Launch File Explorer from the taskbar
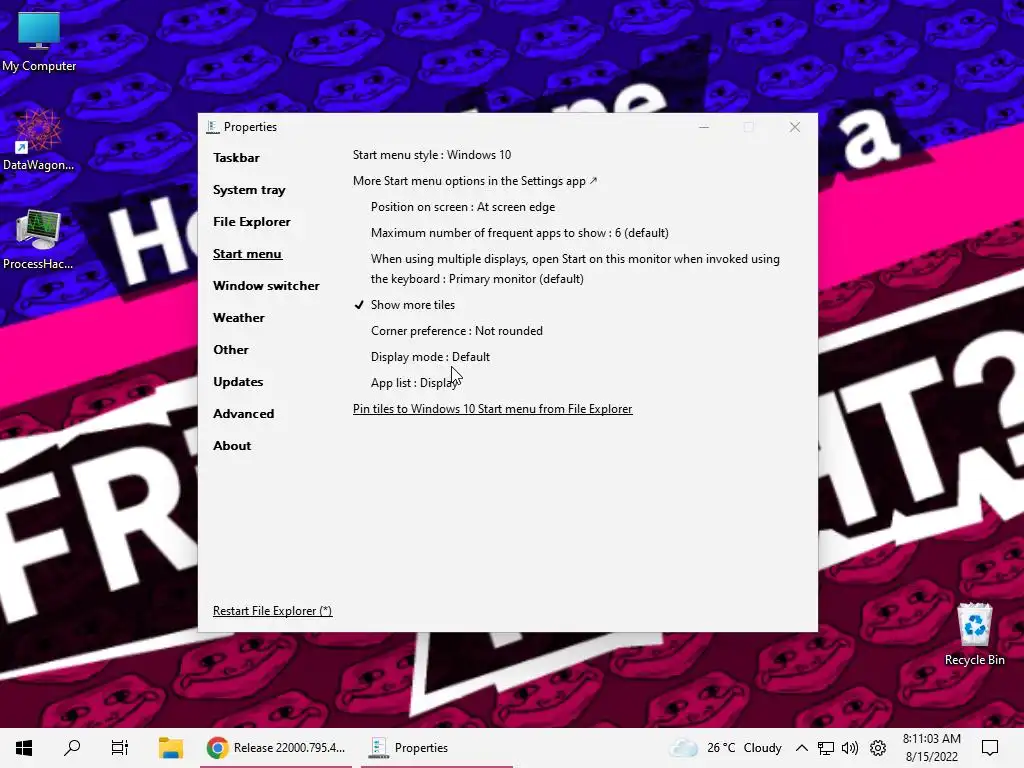Screen dimensions: 1024x768 click(170, 748)
